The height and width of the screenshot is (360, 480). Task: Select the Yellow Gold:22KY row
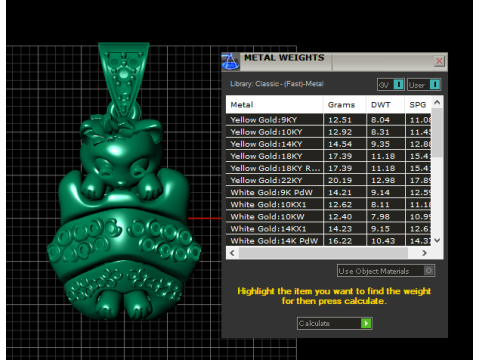(328, 180)
